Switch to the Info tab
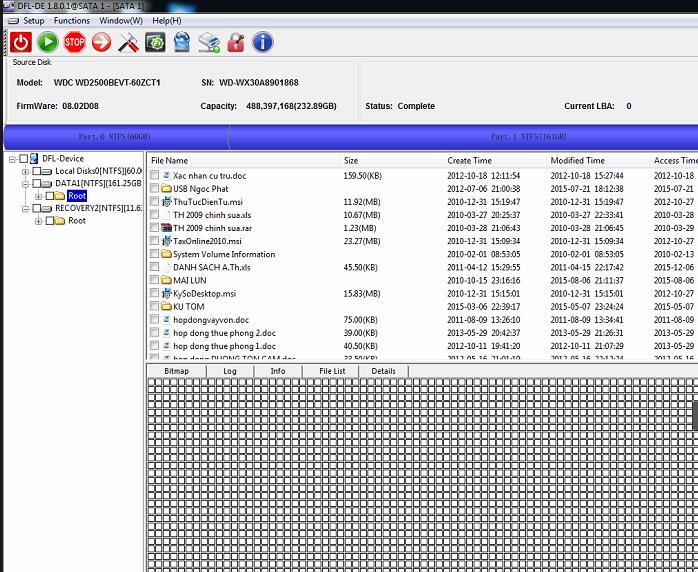Screen dimensions: 698x572 278,371
